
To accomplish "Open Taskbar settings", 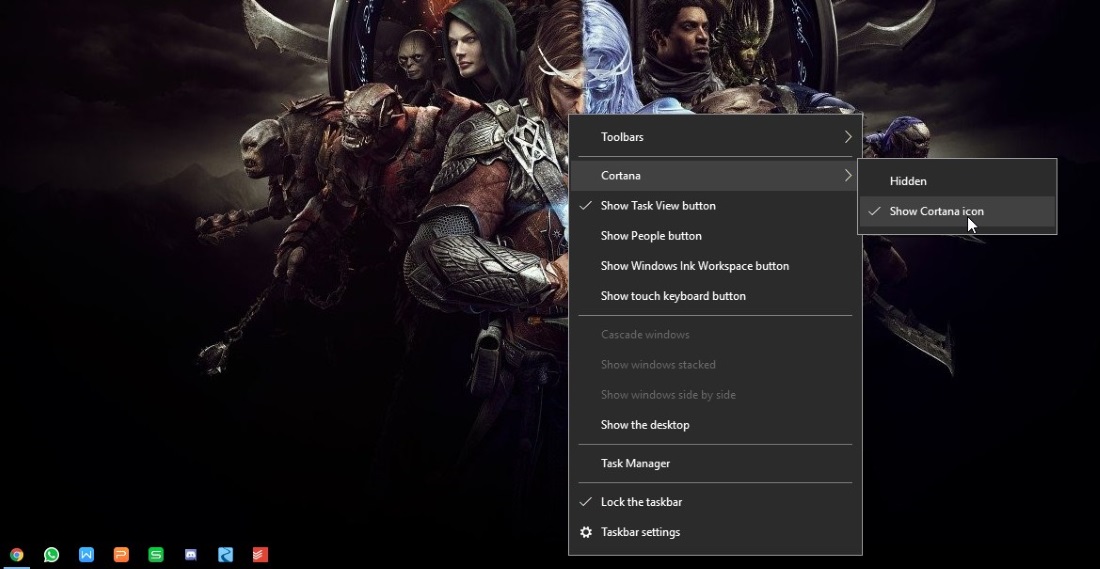I will click(x=715, y=532).
